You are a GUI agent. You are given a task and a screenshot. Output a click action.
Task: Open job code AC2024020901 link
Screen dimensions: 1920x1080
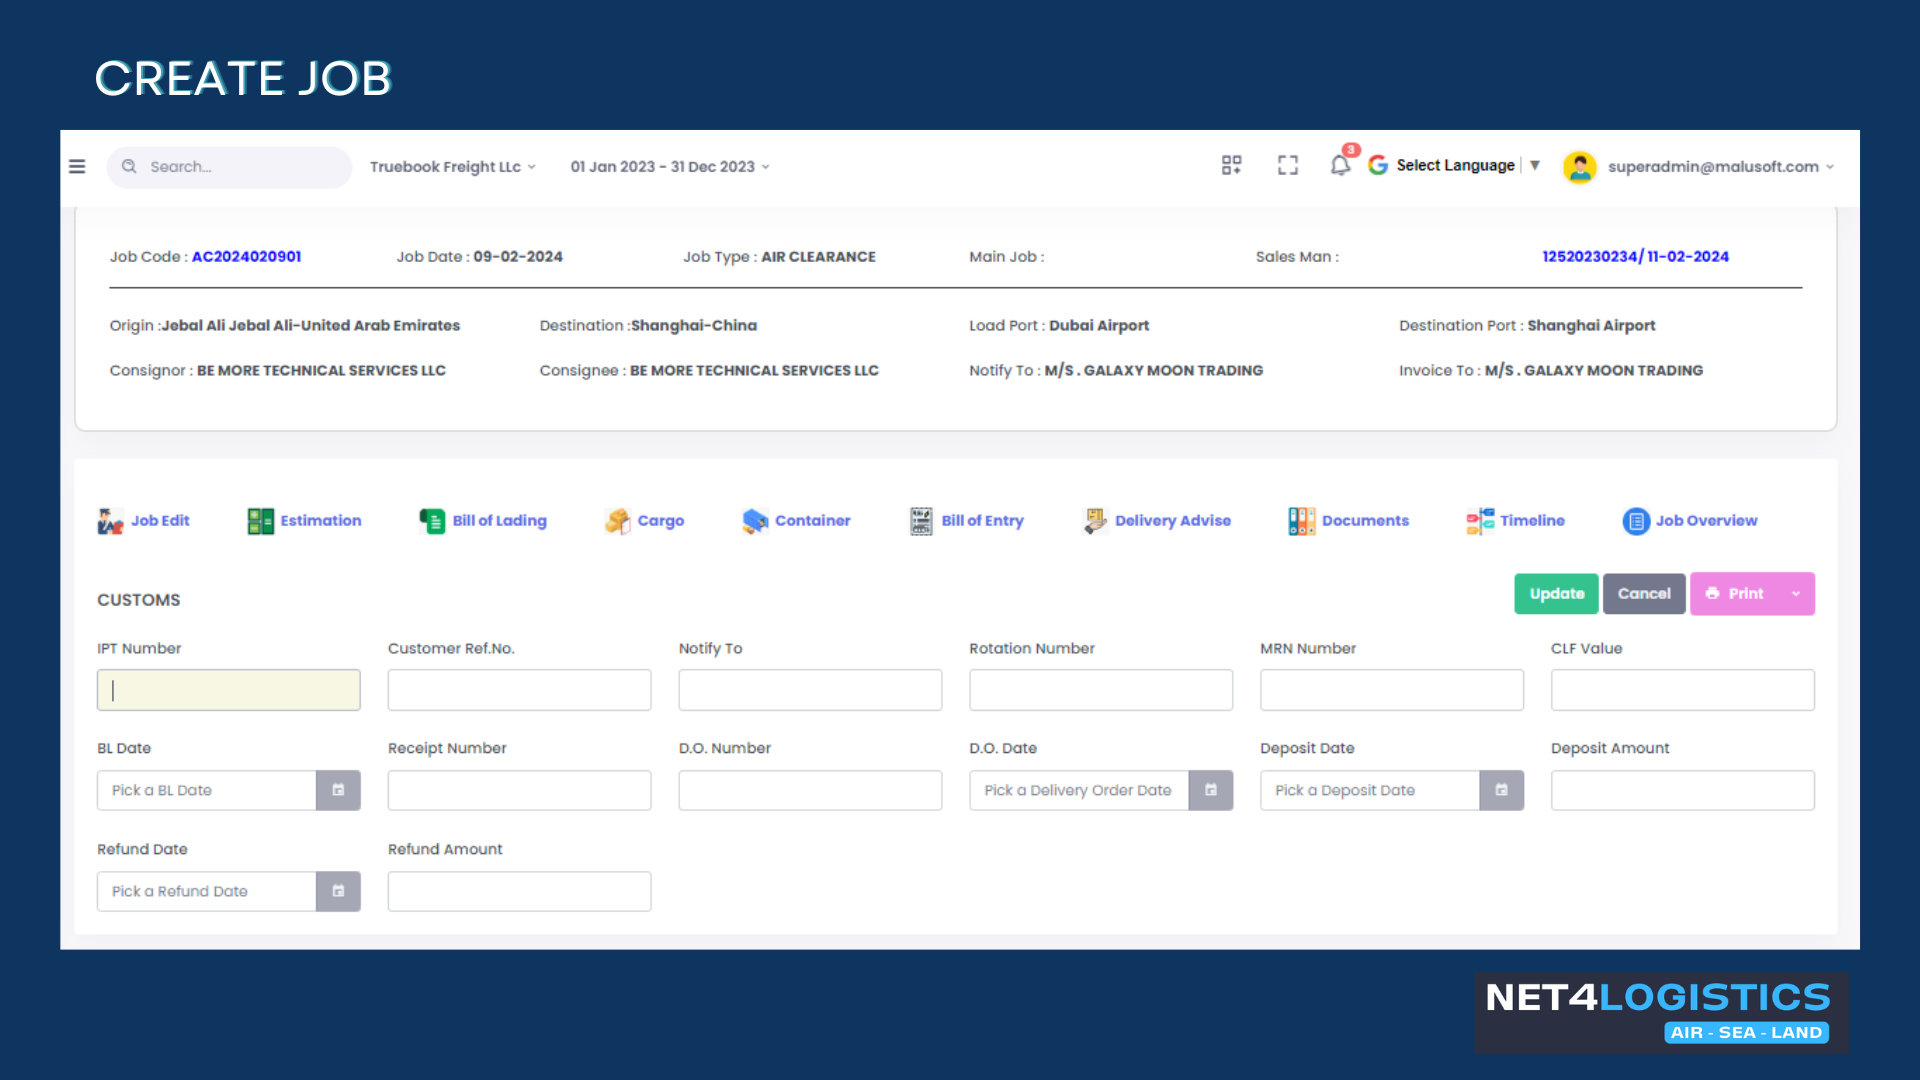tap(246, 257)
